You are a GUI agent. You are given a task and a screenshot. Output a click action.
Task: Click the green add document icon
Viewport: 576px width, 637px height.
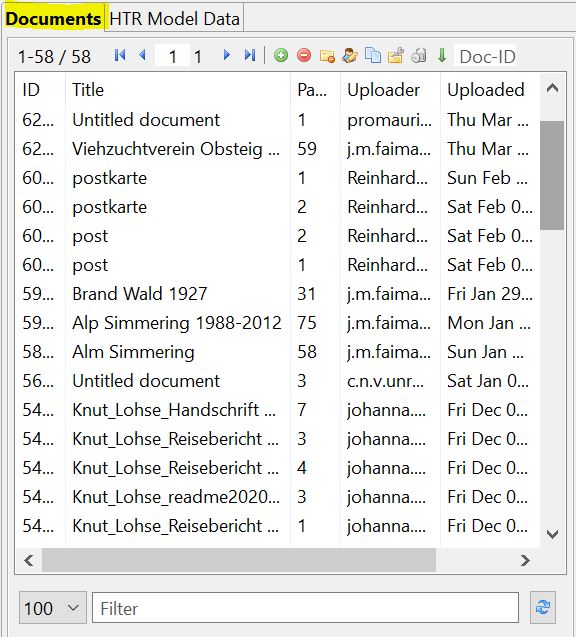(281, 55)
